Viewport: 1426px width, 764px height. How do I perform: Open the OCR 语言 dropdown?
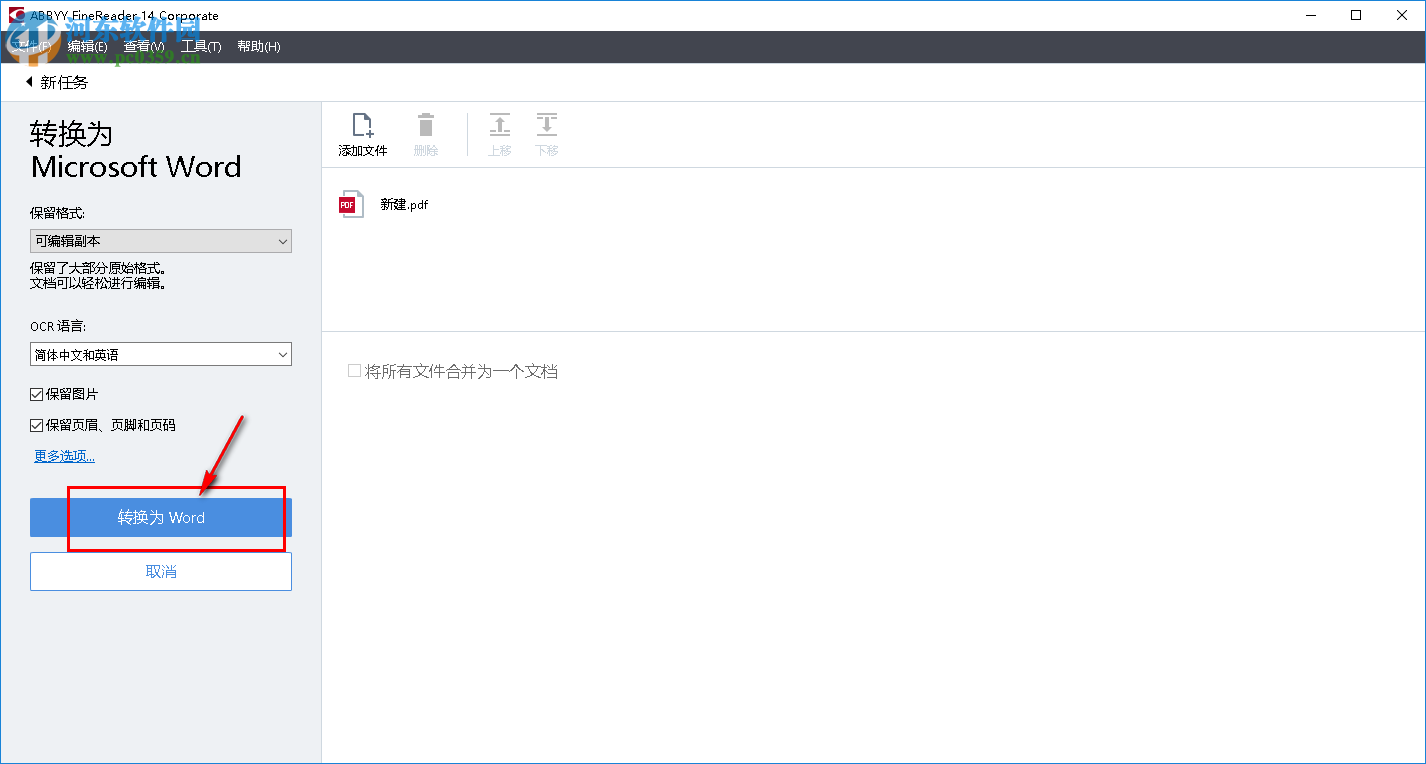click(x=160, y=354)
